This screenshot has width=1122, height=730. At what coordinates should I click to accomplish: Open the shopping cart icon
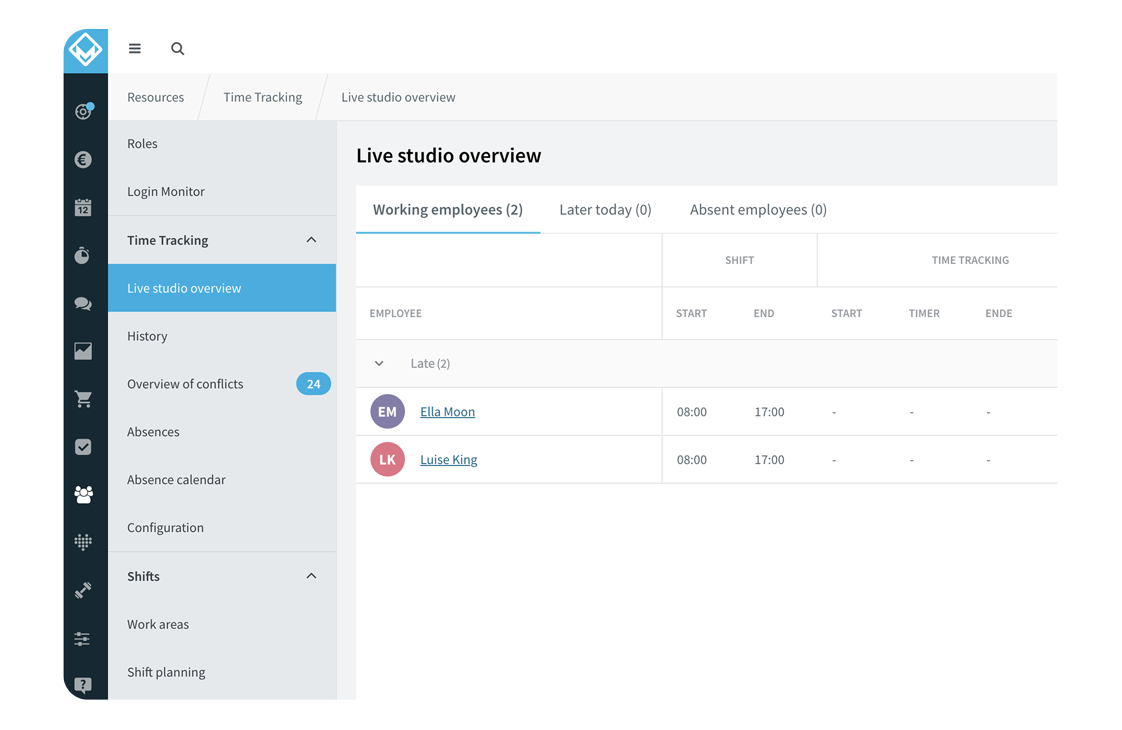(x=85, y=399)
